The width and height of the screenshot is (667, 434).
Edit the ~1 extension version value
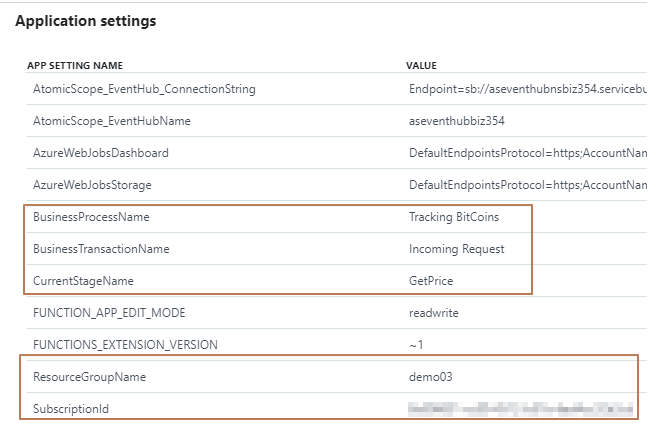tap(416, 345)
